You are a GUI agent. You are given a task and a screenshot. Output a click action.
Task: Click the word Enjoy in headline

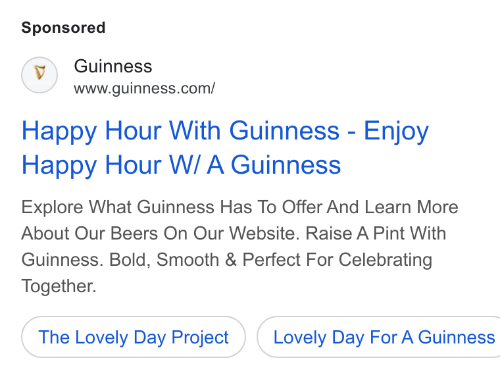coord(396,132)
